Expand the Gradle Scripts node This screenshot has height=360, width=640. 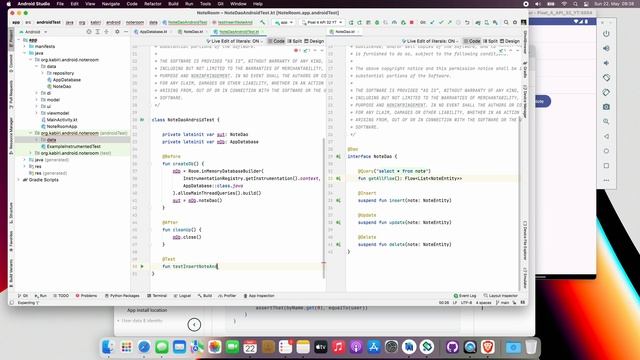pos(19,180)
